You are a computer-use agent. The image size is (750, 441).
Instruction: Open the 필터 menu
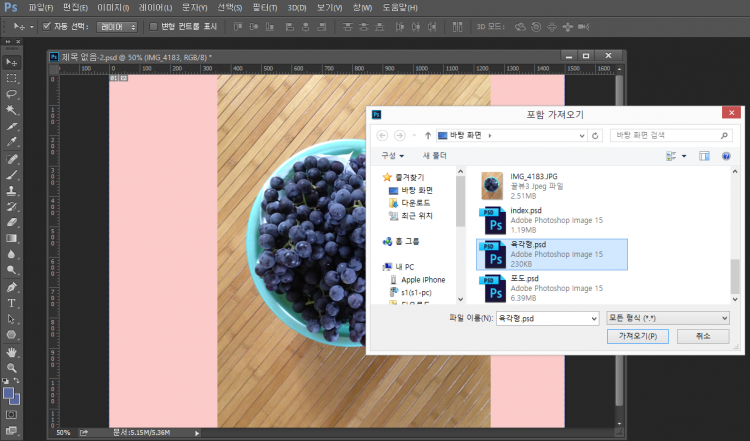pyautogui.click(x=264, y=8)
